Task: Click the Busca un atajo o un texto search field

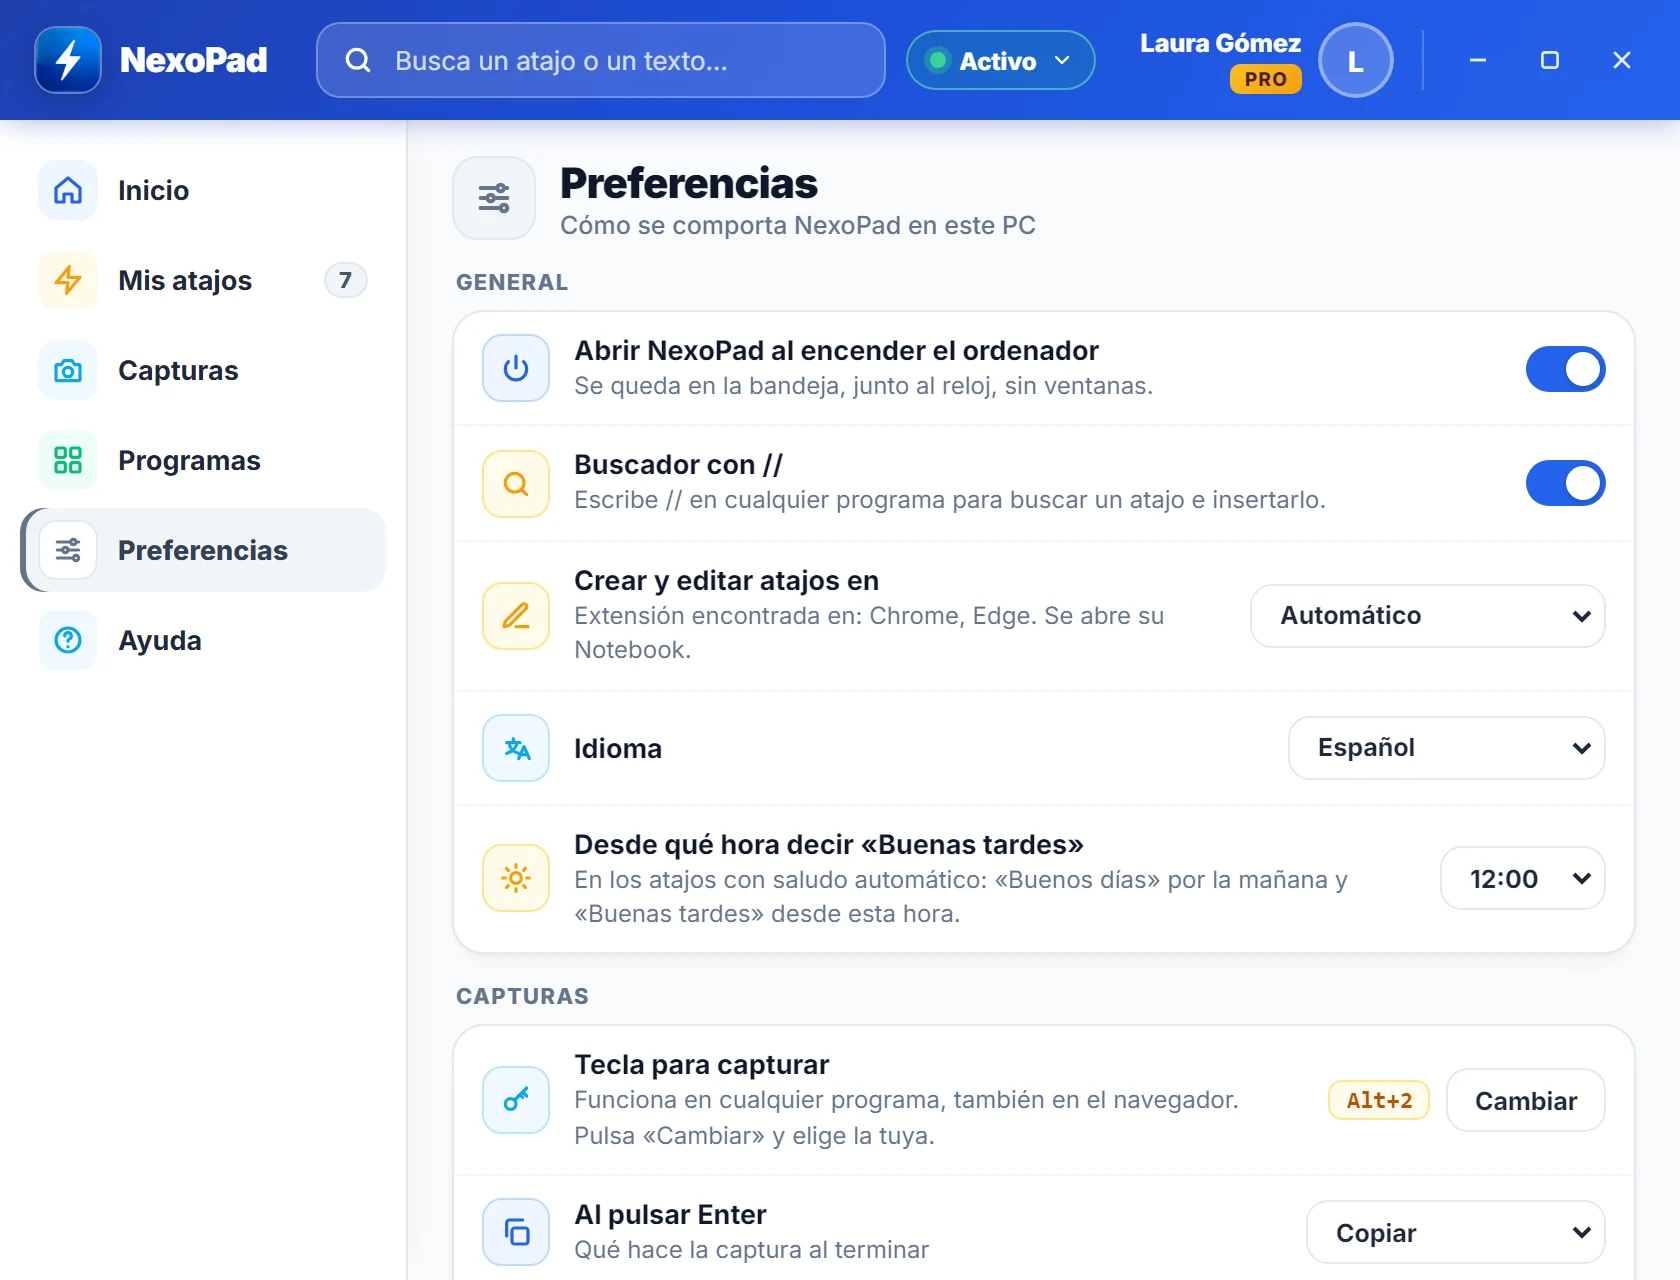Action: [601, 60]
